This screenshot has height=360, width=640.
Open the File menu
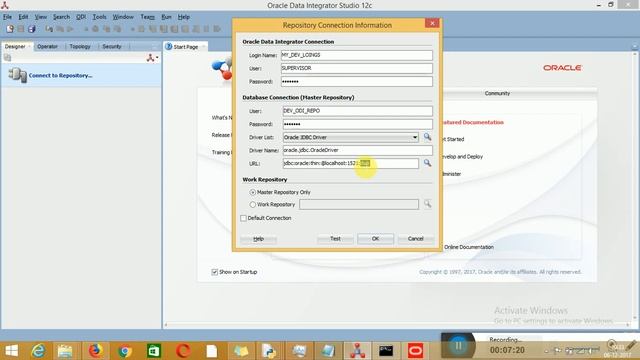pyautogui.click(x=7, y=17)
